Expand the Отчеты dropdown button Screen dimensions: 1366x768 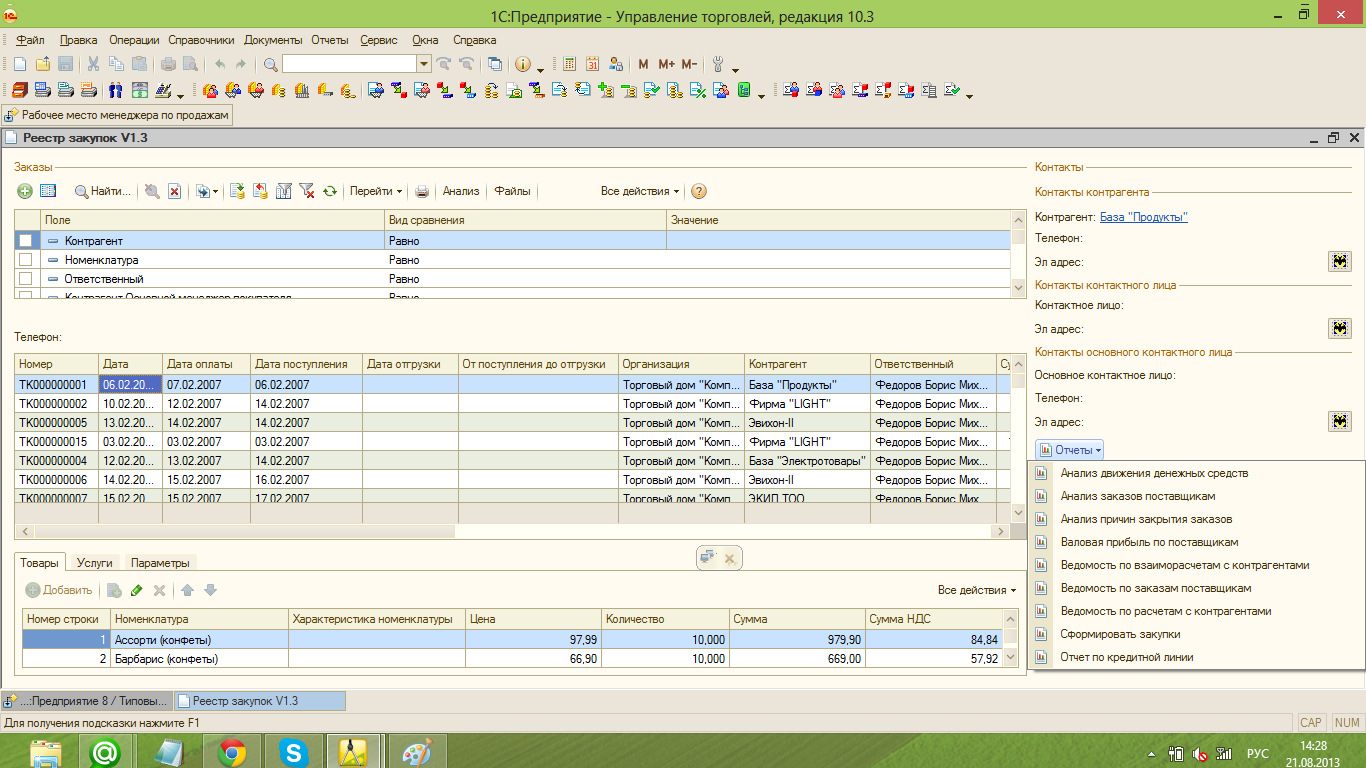(x=1070, y=450)
